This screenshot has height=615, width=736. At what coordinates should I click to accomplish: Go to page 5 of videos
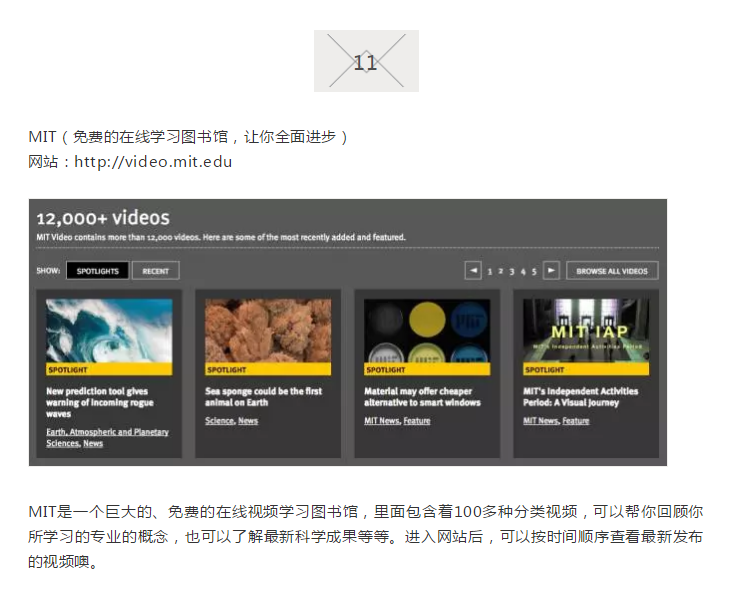[534, 271]
